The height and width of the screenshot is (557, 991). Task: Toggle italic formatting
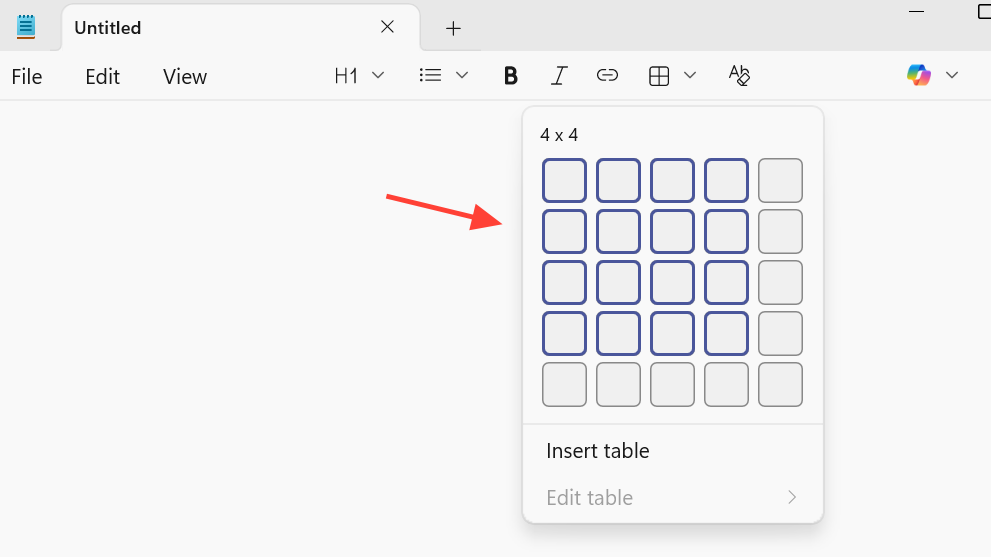click(x=559, y=76)
